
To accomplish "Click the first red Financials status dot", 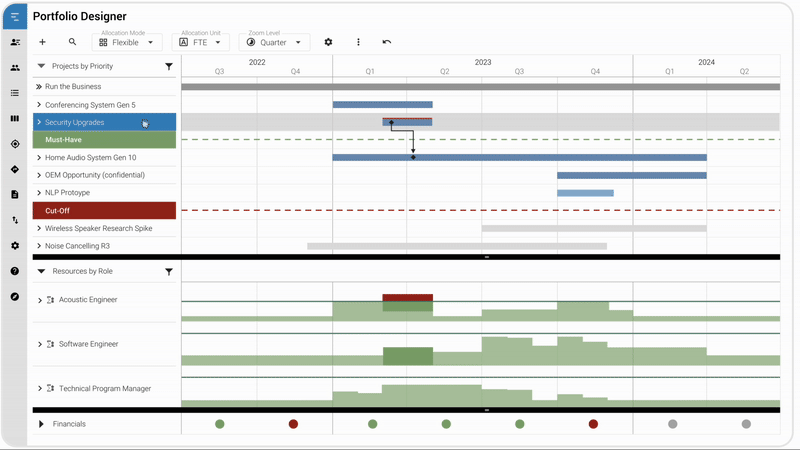I will tap(293, 424).
